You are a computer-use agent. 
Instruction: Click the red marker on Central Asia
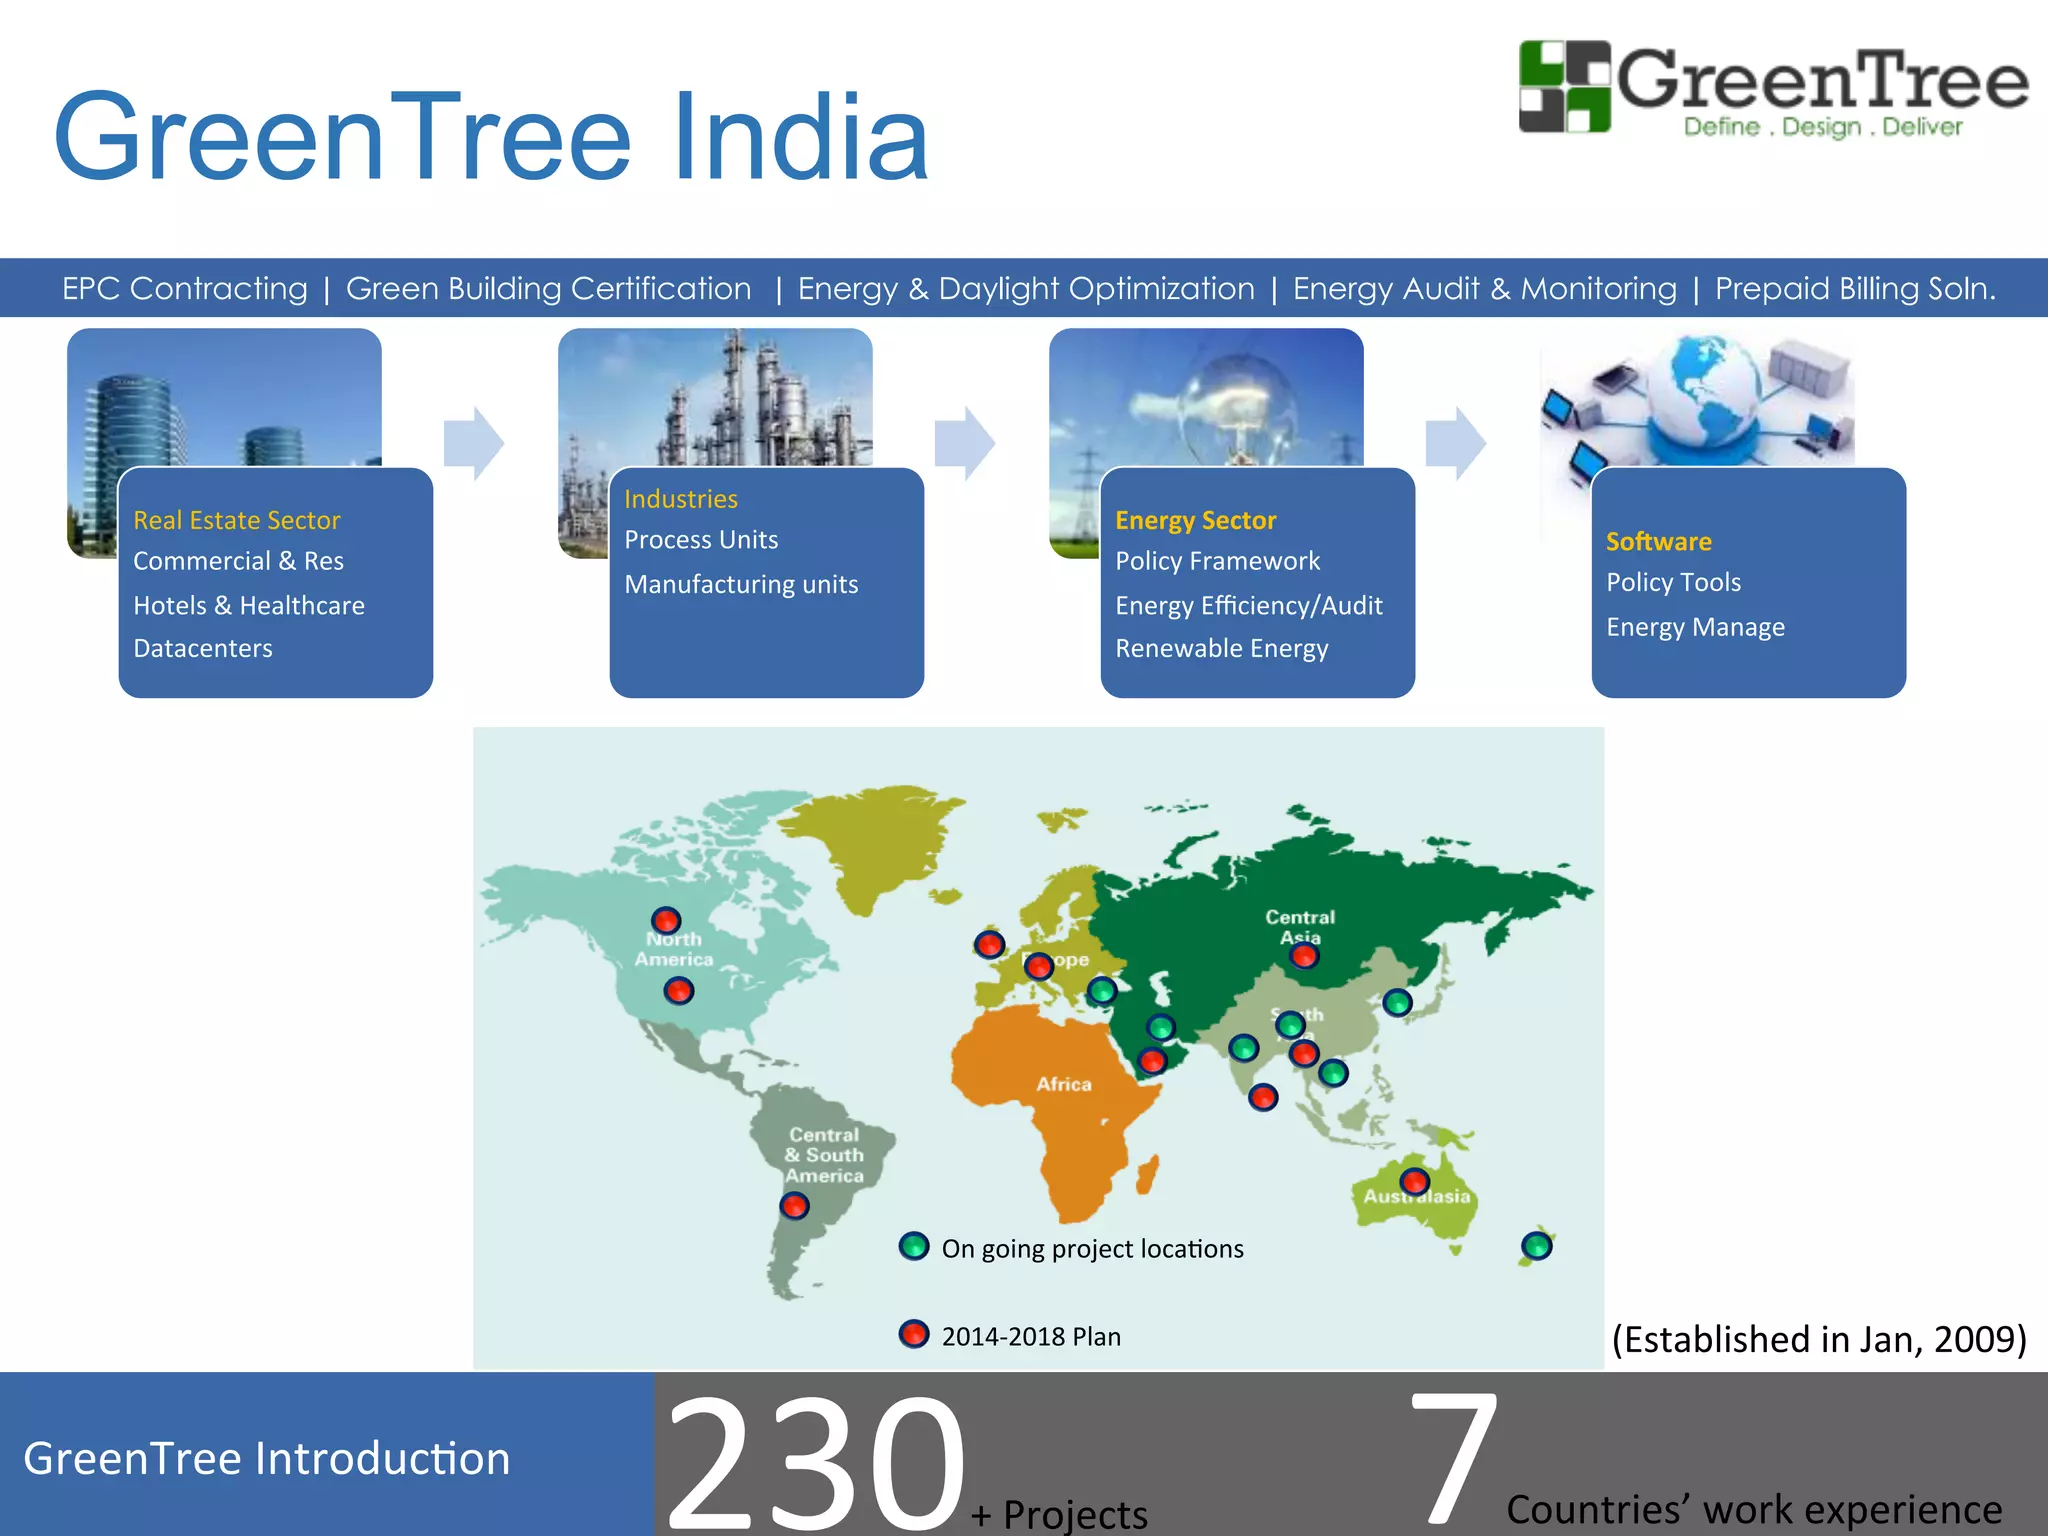click(1304, 956)
